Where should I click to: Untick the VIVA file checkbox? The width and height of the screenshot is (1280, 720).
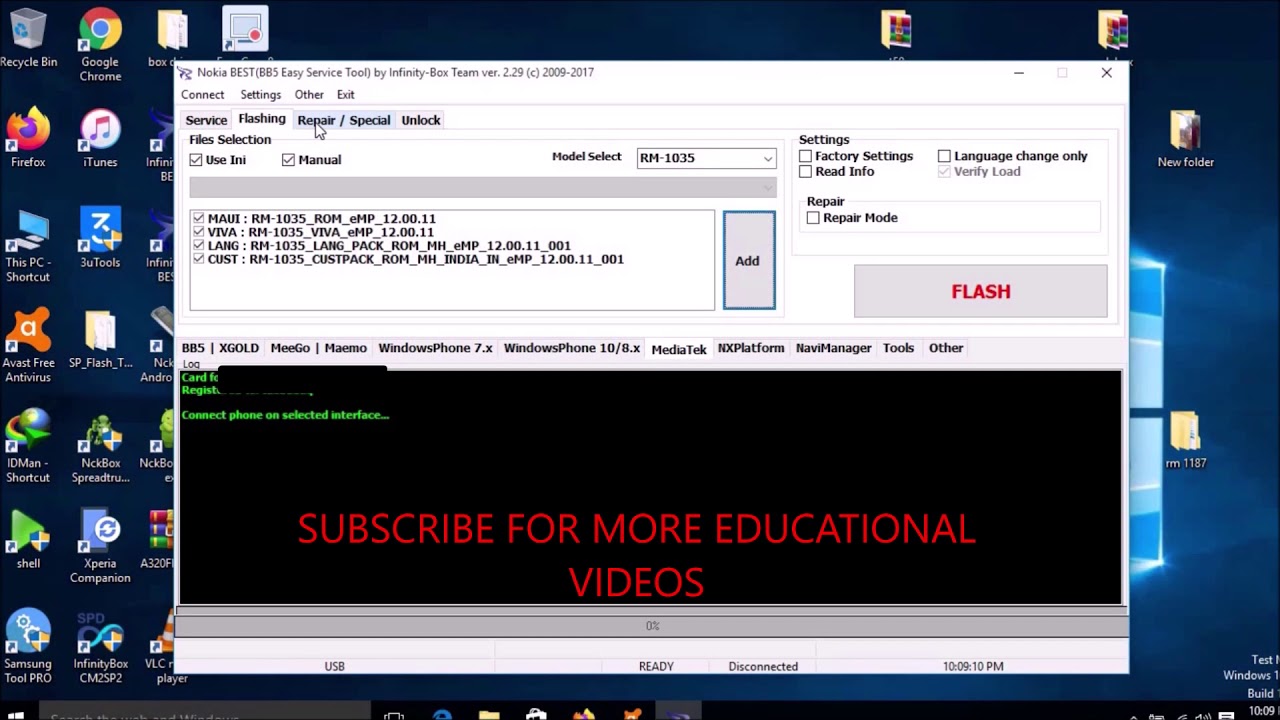[198, 232]
